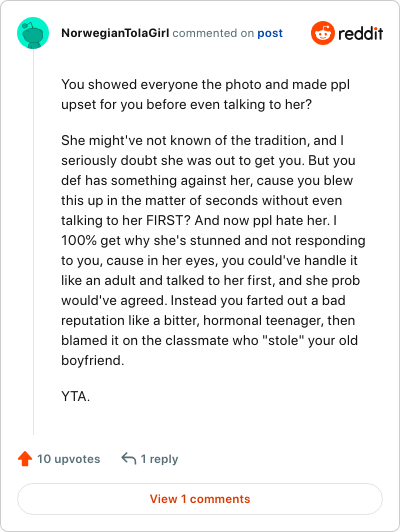Click the "commented on" header text
Viewport: 400px width, 532px height.
(213, 33)
